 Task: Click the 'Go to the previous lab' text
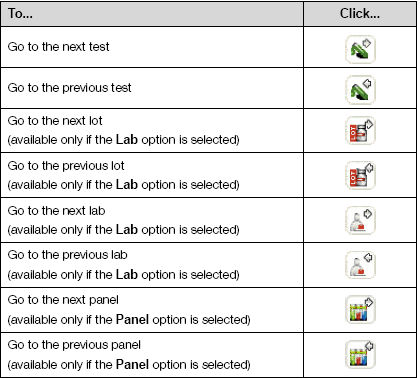[x=67, y=255]
